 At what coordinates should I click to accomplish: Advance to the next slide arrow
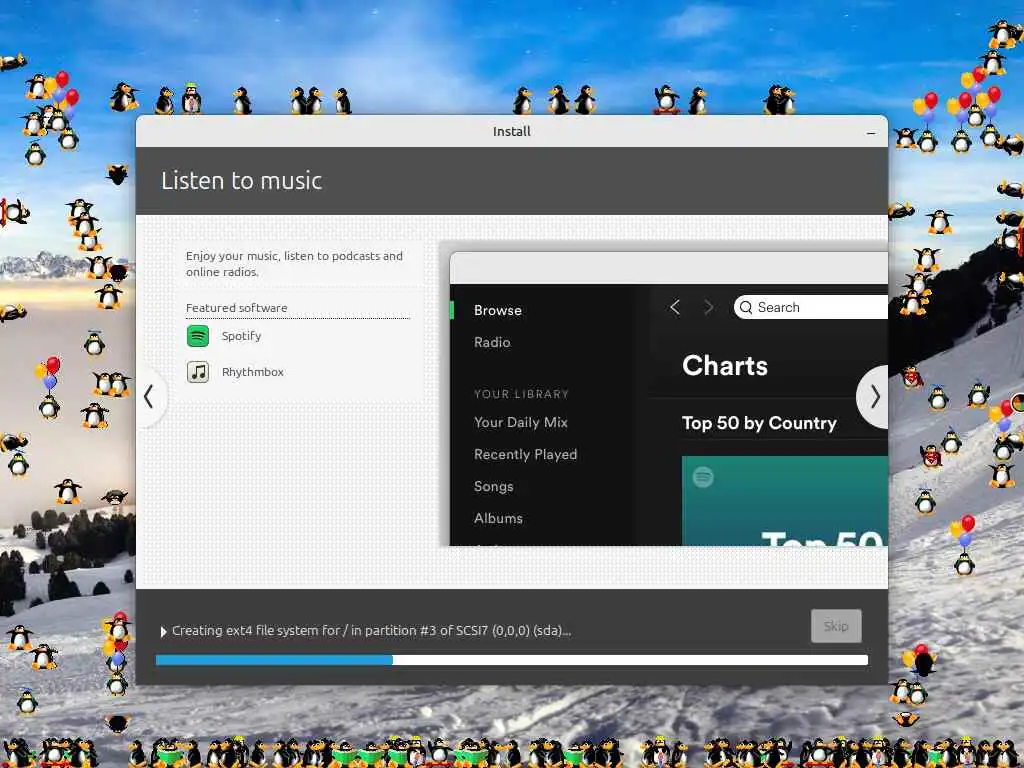pyautogui.click(x=874, y=396)
